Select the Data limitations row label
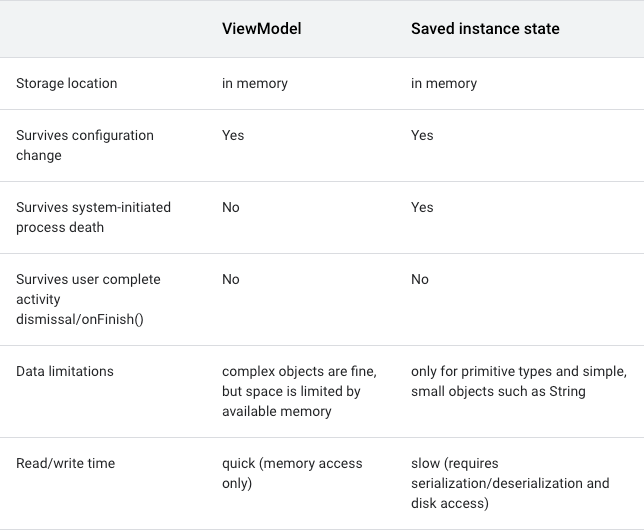The width and height of the screenshot is (644, 530). [65, 371]
